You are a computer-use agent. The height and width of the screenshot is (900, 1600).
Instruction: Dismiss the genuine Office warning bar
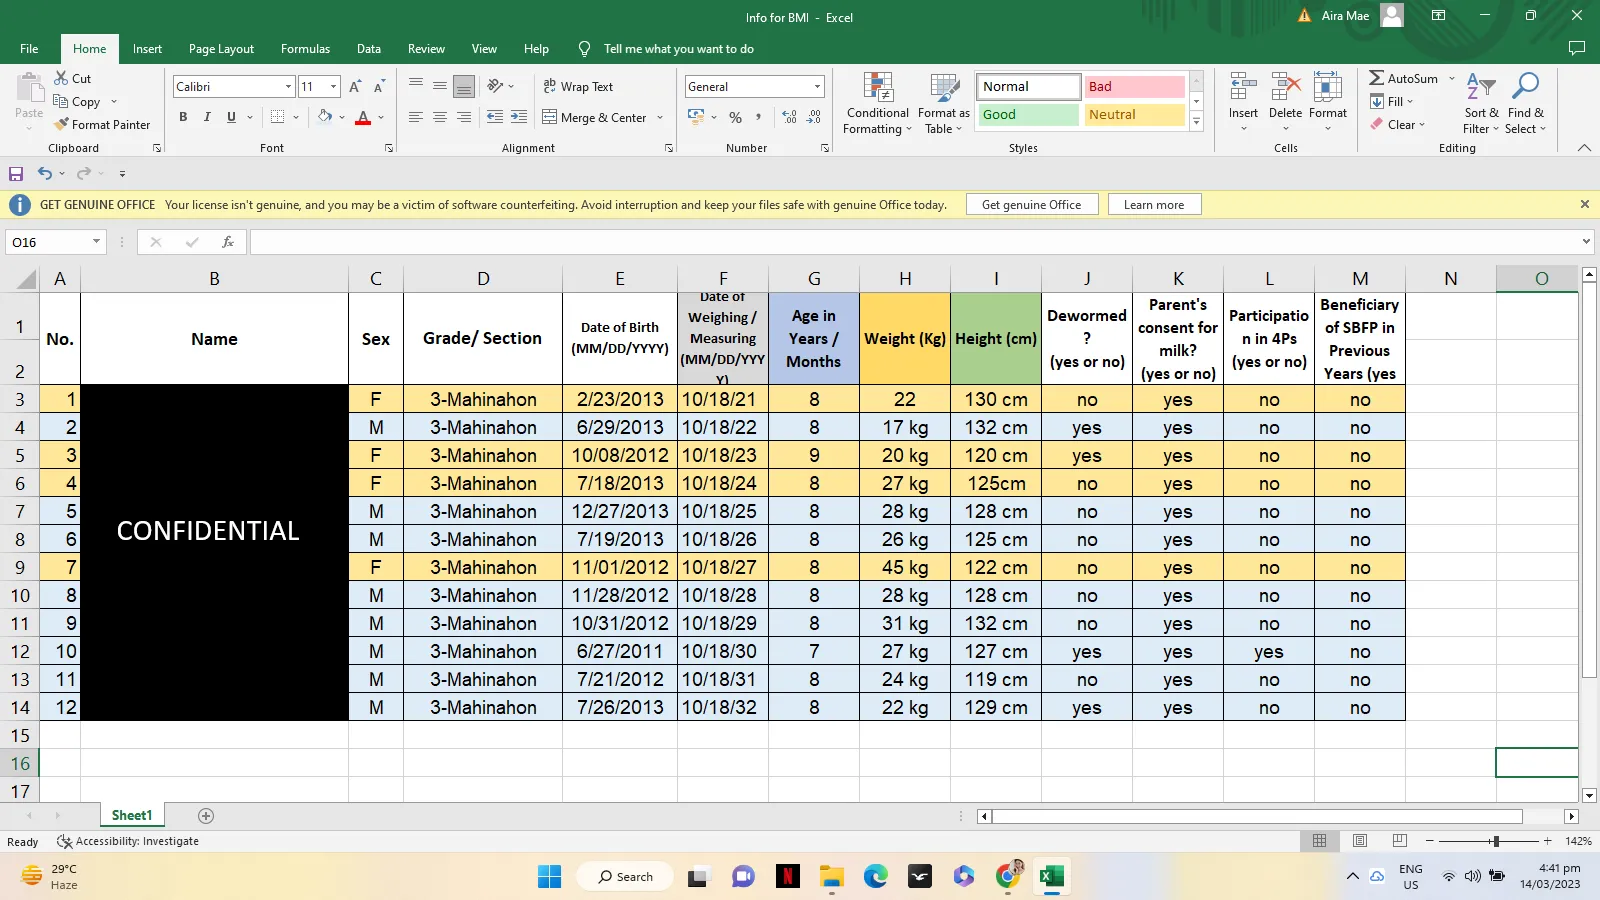coord(1584,204)
